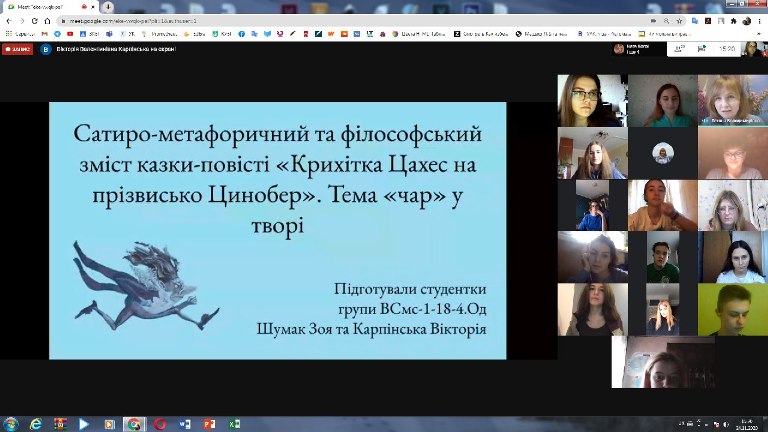Open the YouTube bookmark icon
This screenshot has width=768, height=432.
tap(70, 34)
